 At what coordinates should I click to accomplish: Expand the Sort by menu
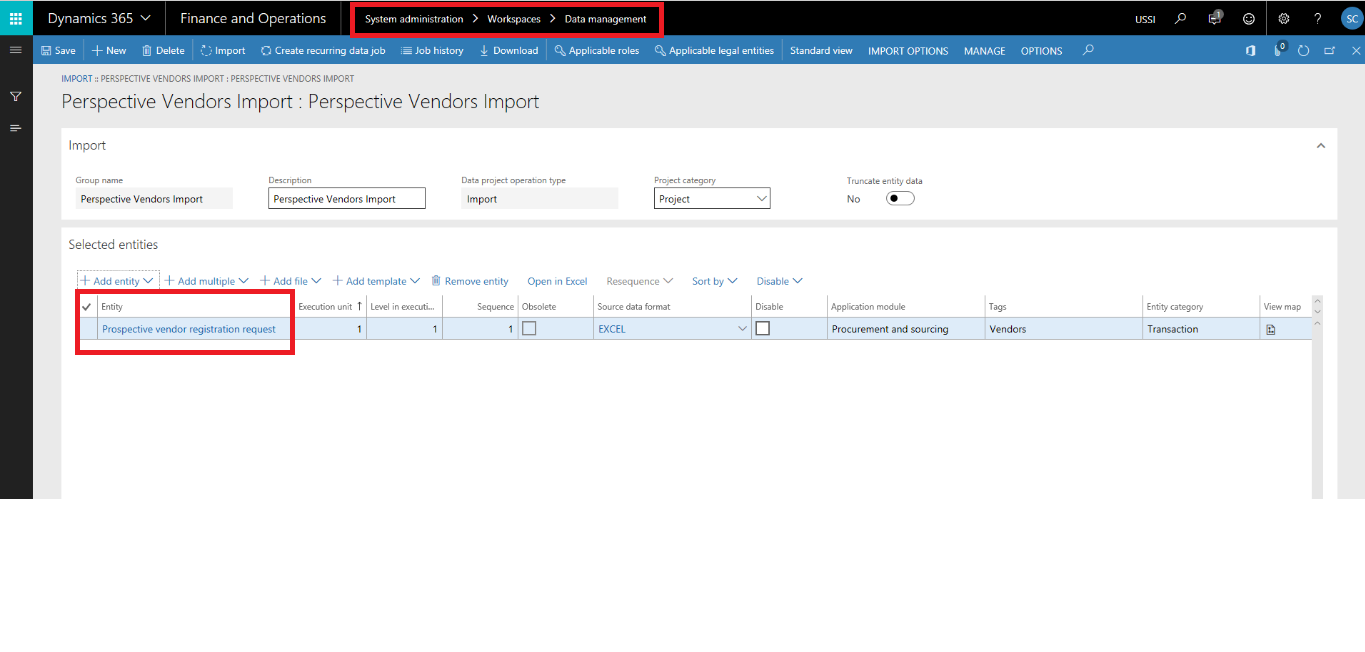[714, 281]
